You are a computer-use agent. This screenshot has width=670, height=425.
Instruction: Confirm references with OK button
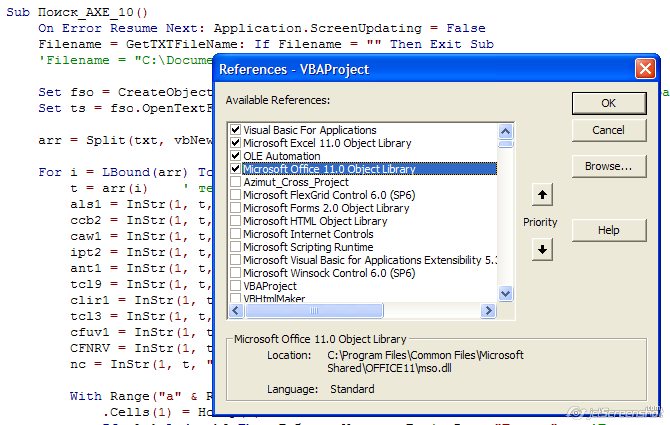tap(609, 103)
